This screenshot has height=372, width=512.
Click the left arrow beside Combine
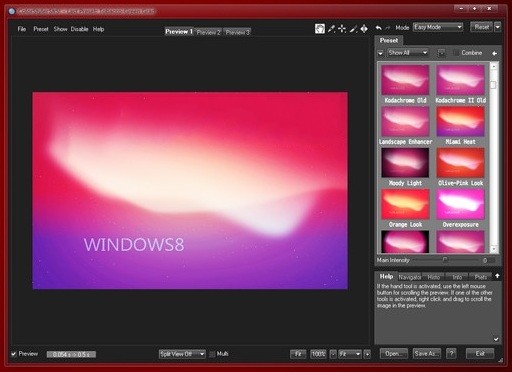(495, 53)
